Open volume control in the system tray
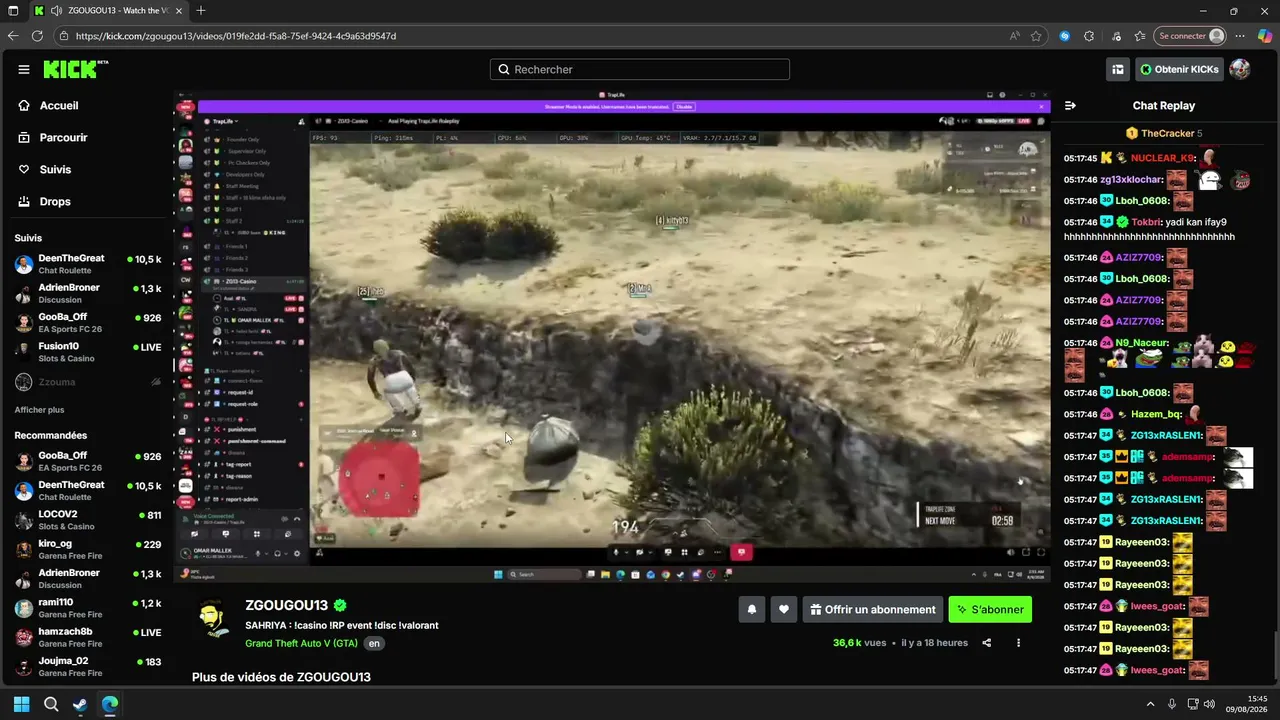 (x=1209, y=704)
